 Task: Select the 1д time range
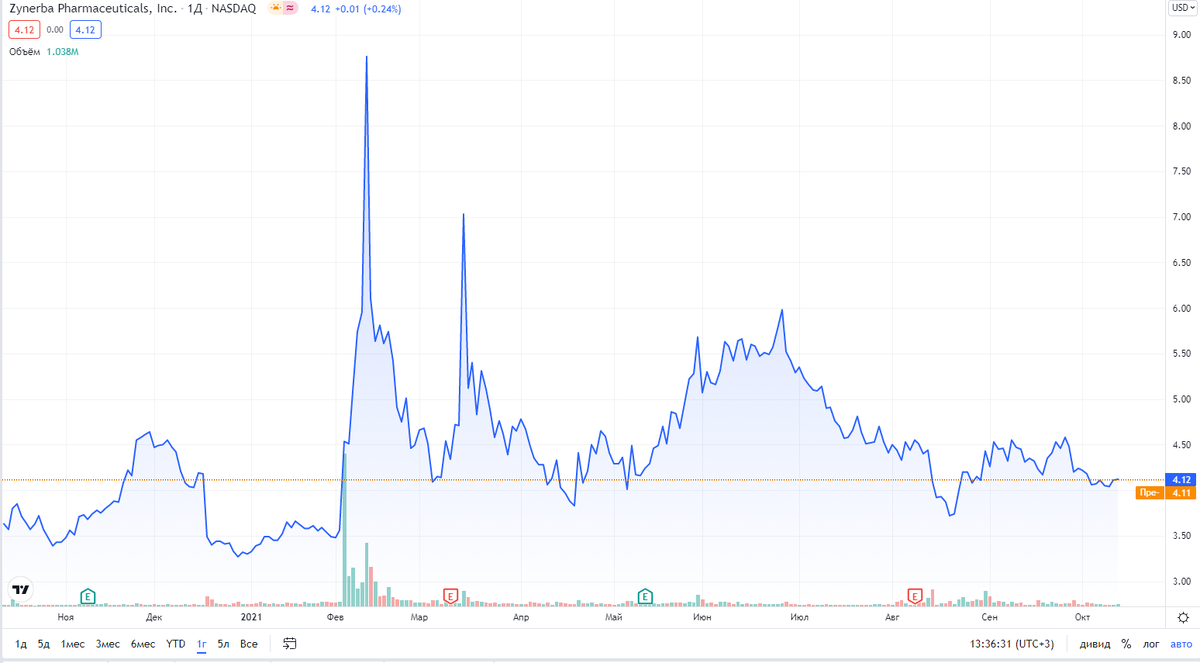[x=21, y=644]
